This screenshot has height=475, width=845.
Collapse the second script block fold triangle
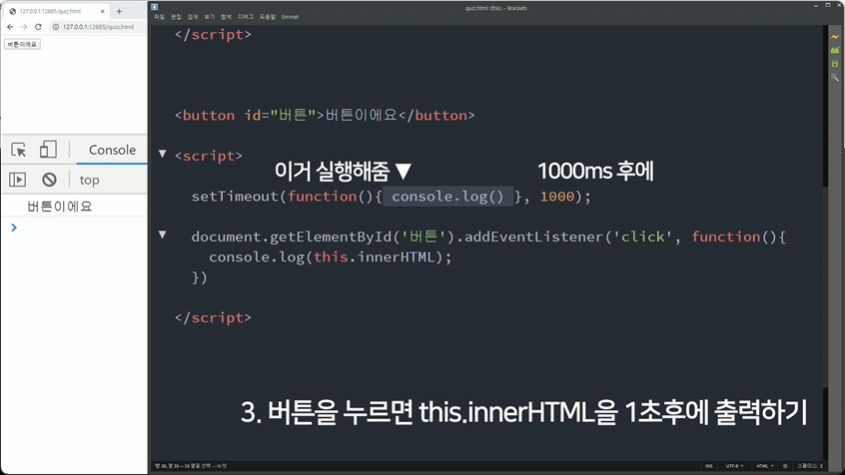pos(162,154)
